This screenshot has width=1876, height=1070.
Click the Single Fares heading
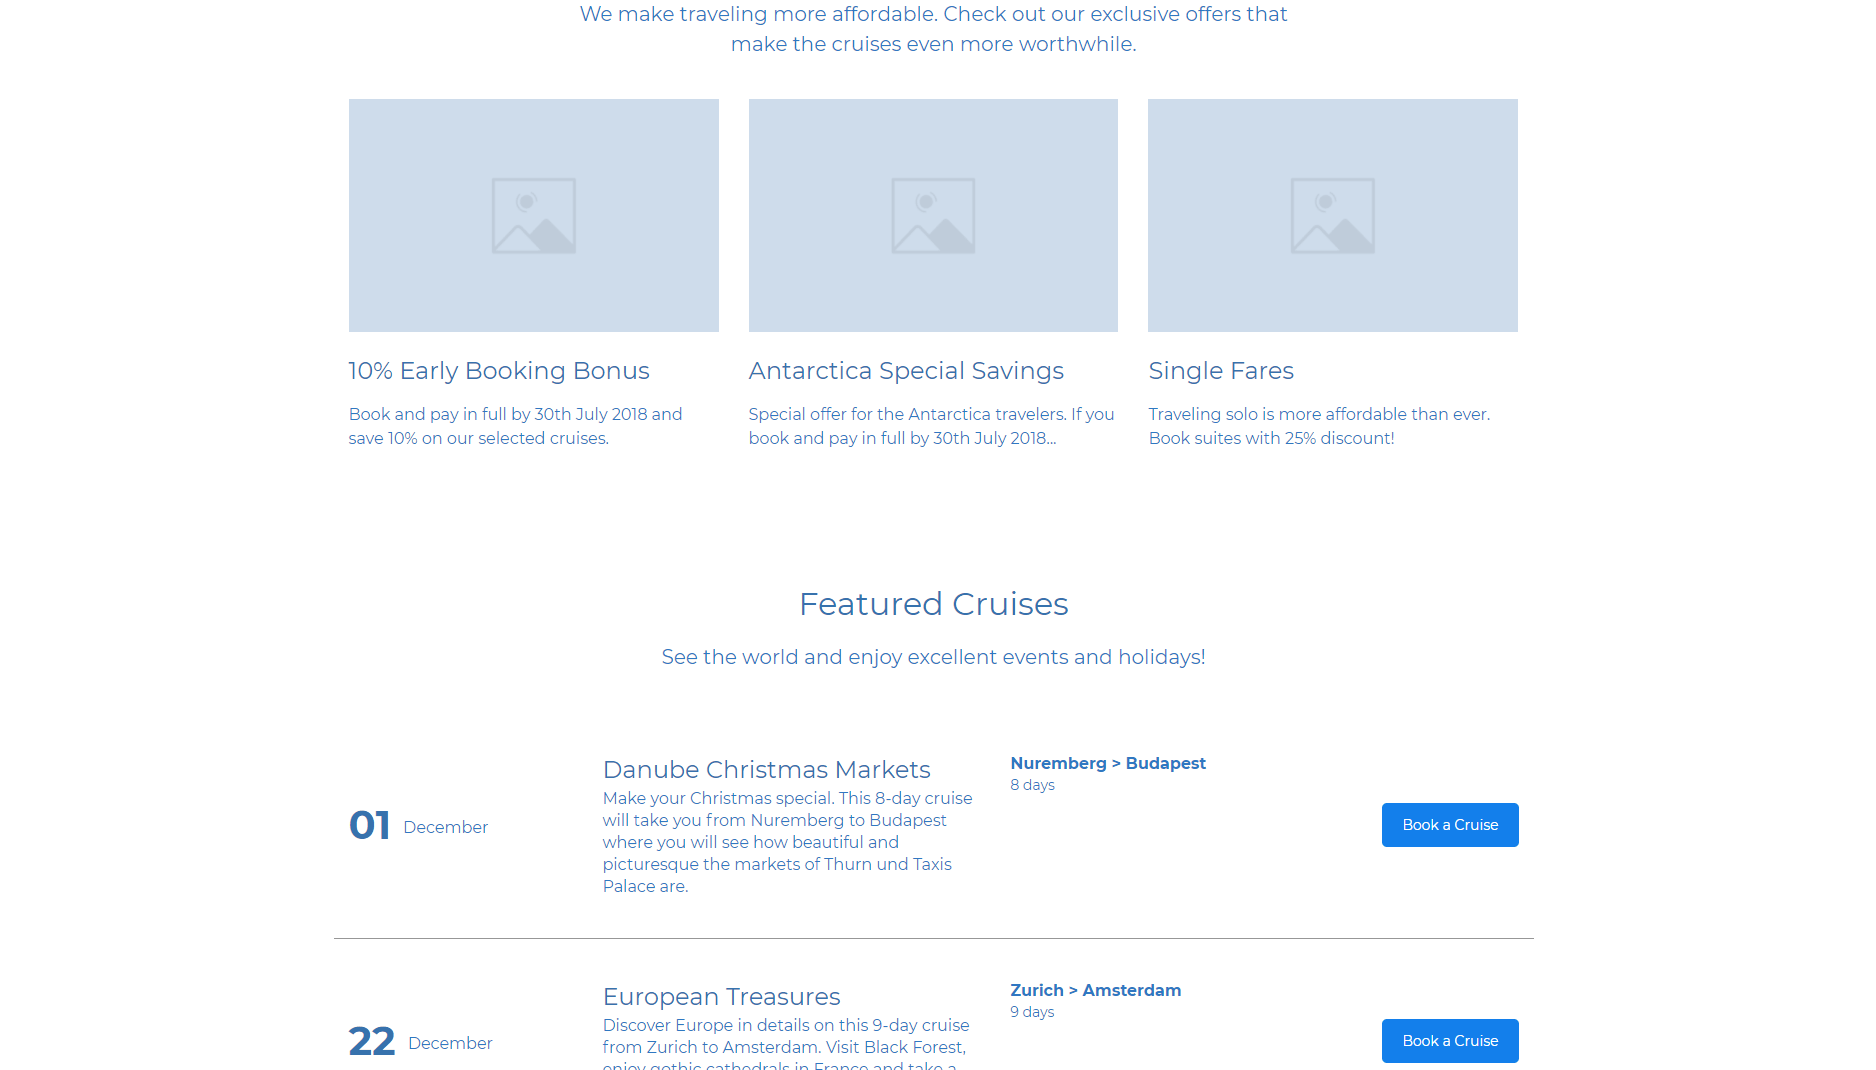pos(1221,371)
